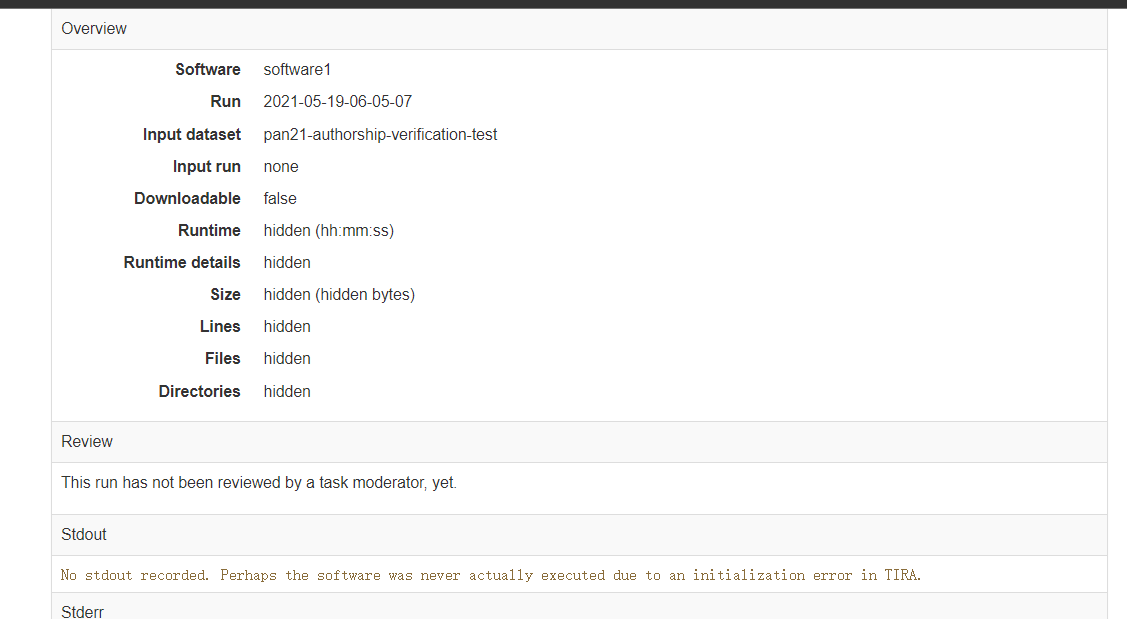Select the Directories field label
The image size is (1127, 619).
click(x=199, y=391)
